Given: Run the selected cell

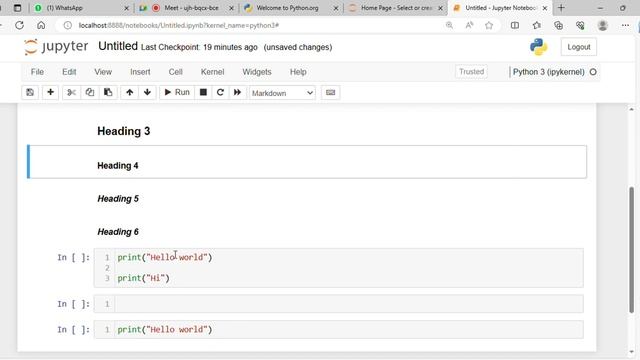Looking at the screenshot, I should 177,92.
